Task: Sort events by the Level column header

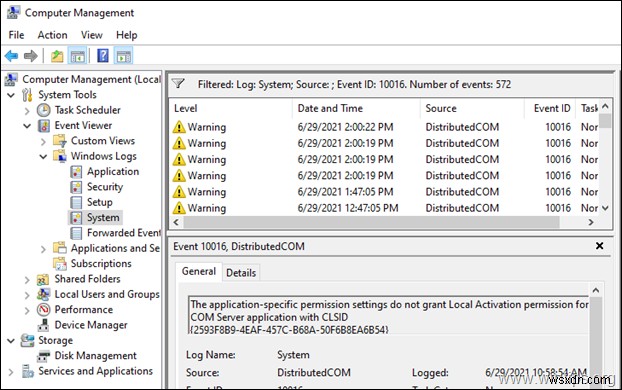Action: coord(231,108)
